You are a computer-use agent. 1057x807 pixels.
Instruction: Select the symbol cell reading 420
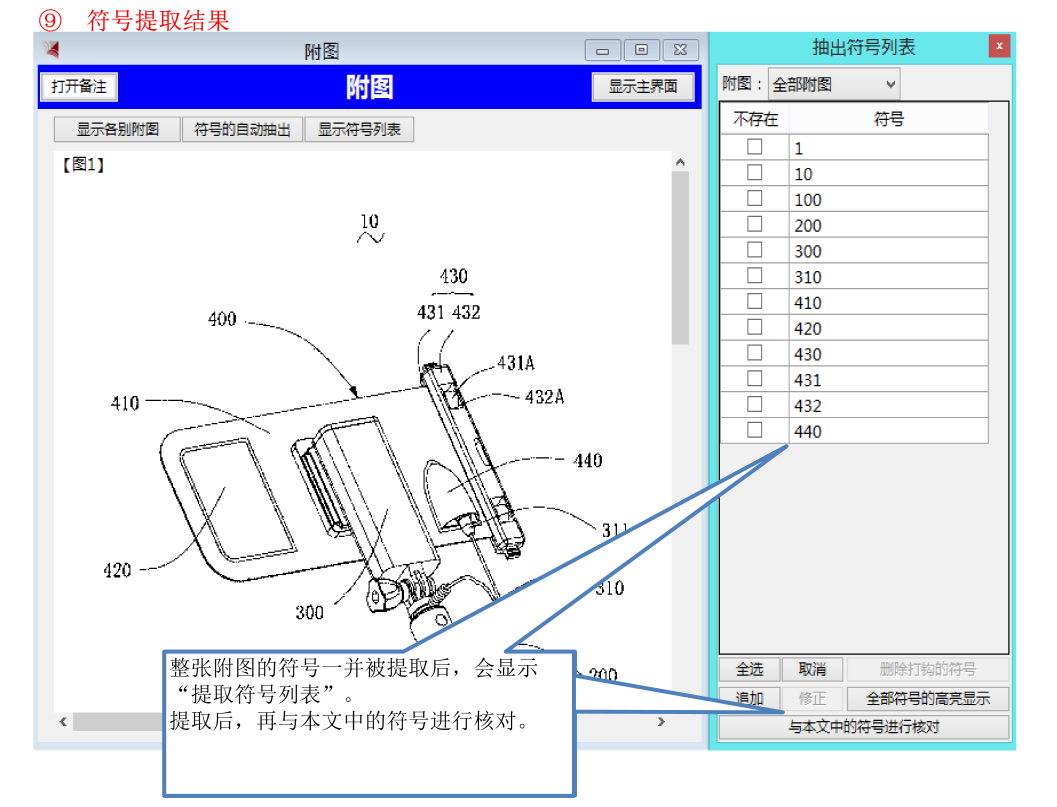coord(888,328)
